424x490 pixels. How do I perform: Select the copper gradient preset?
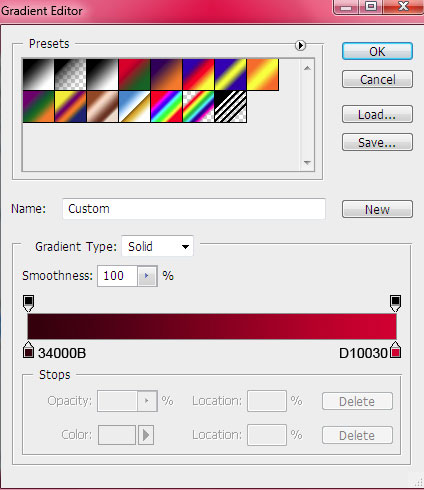(102, 106)
